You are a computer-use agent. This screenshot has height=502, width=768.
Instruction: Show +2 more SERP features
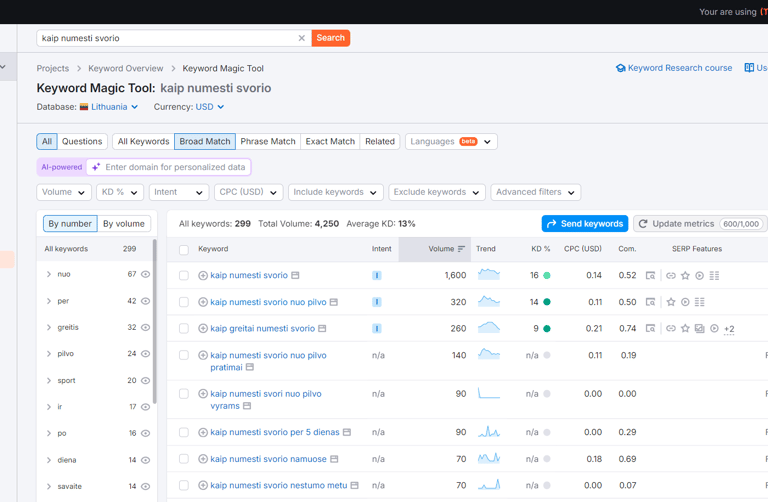(x=729, y=329)
